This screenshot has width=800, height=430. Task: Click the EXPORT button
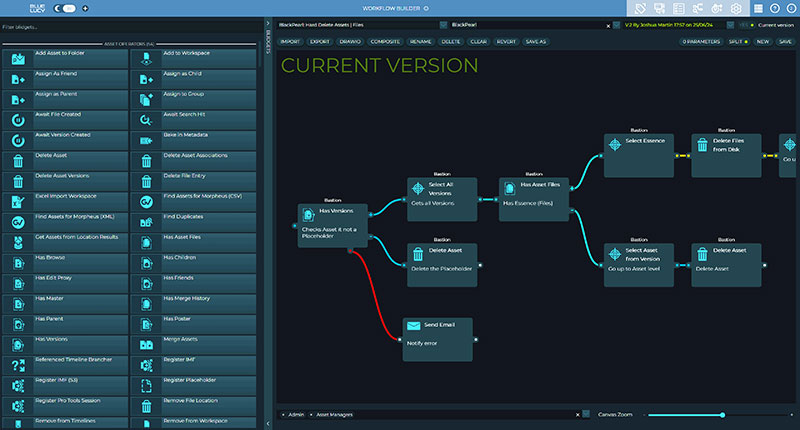point(320,42)
